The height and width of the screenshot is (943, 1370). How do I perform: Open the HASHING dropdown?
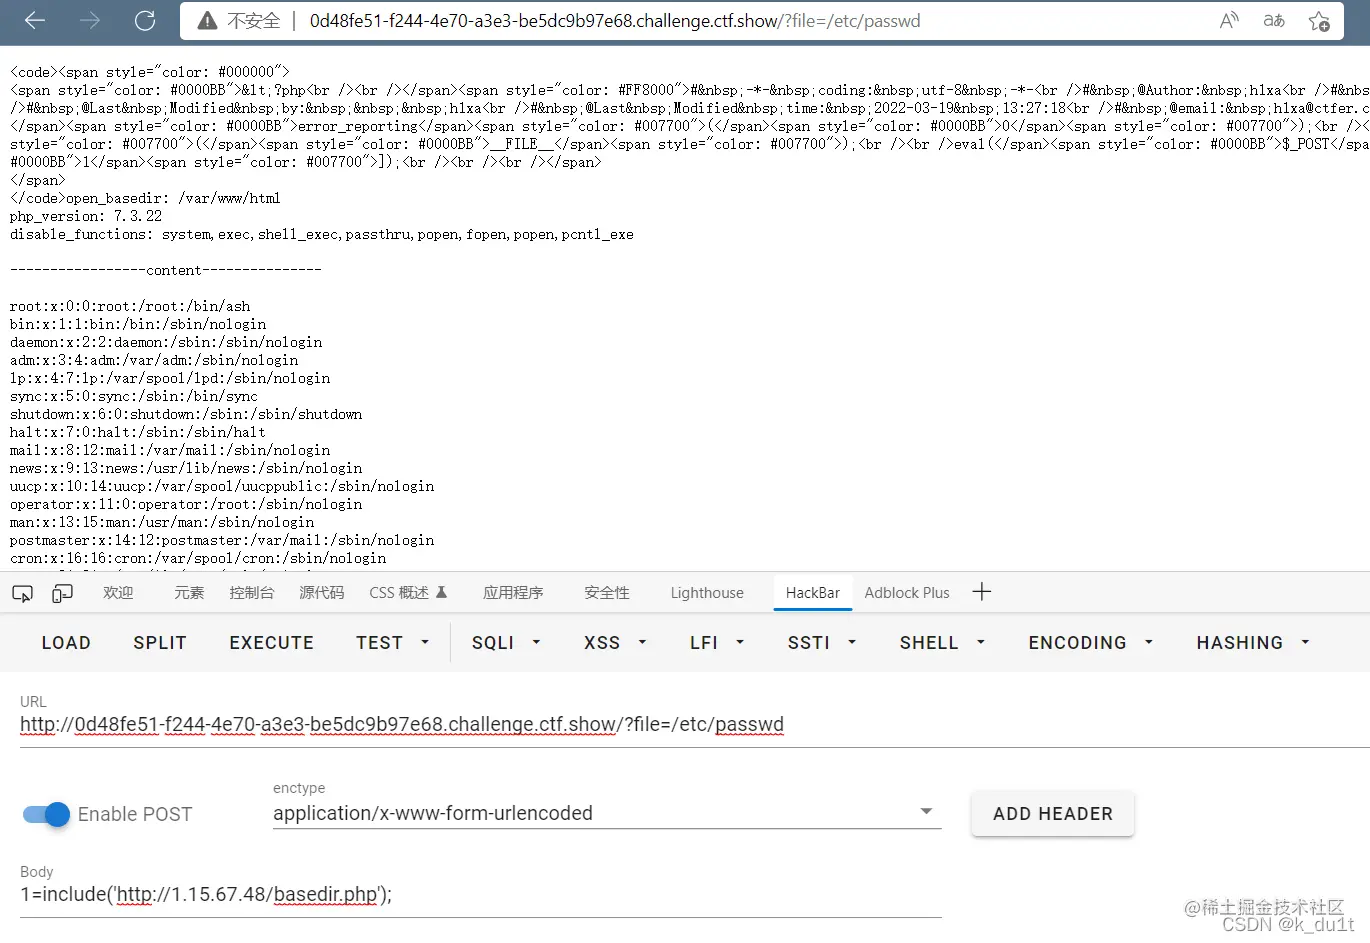click(x=1252, y=643)
